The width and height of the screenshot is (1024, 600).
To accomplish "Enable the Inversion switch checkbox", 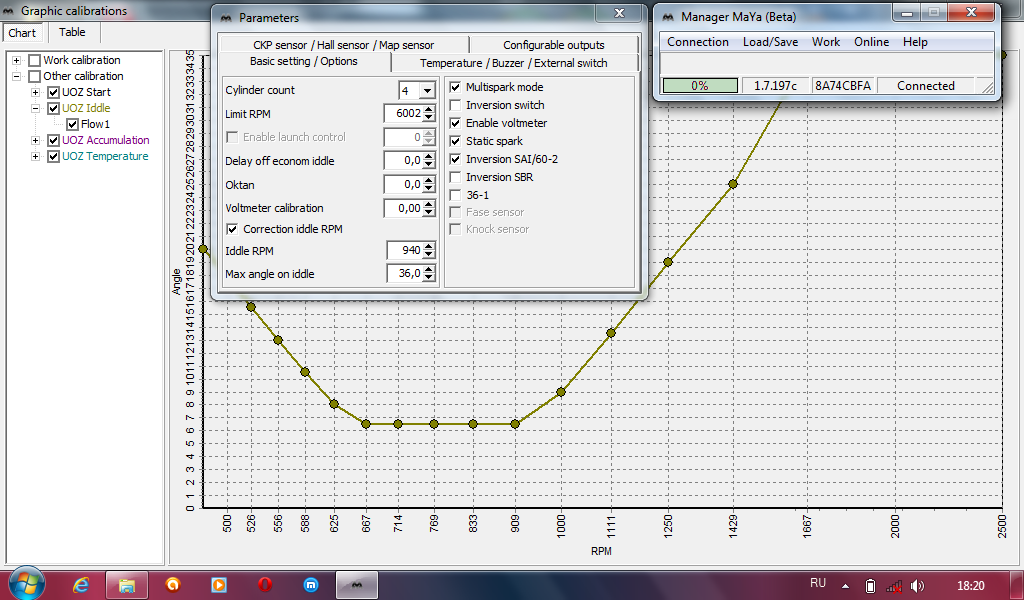I will tap(456, 106).
